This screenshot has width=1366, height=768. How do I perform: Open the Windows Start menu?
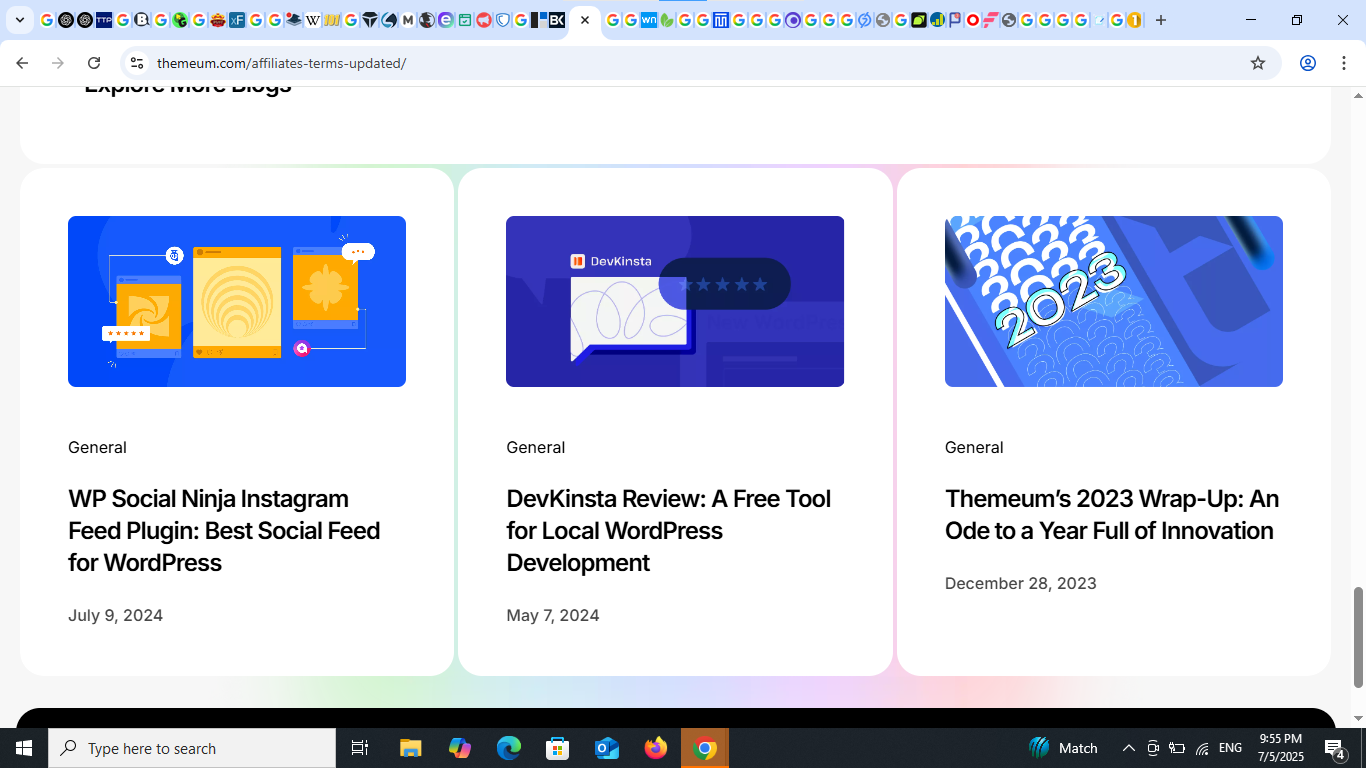coord(24,748)
